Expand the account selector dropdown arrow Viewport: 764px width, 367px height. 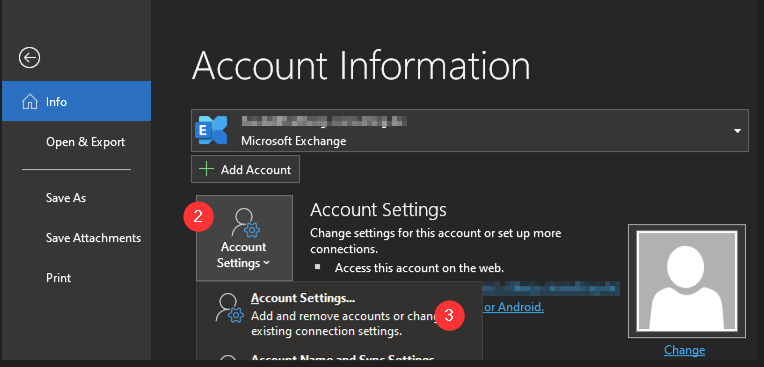click(737, 131)
